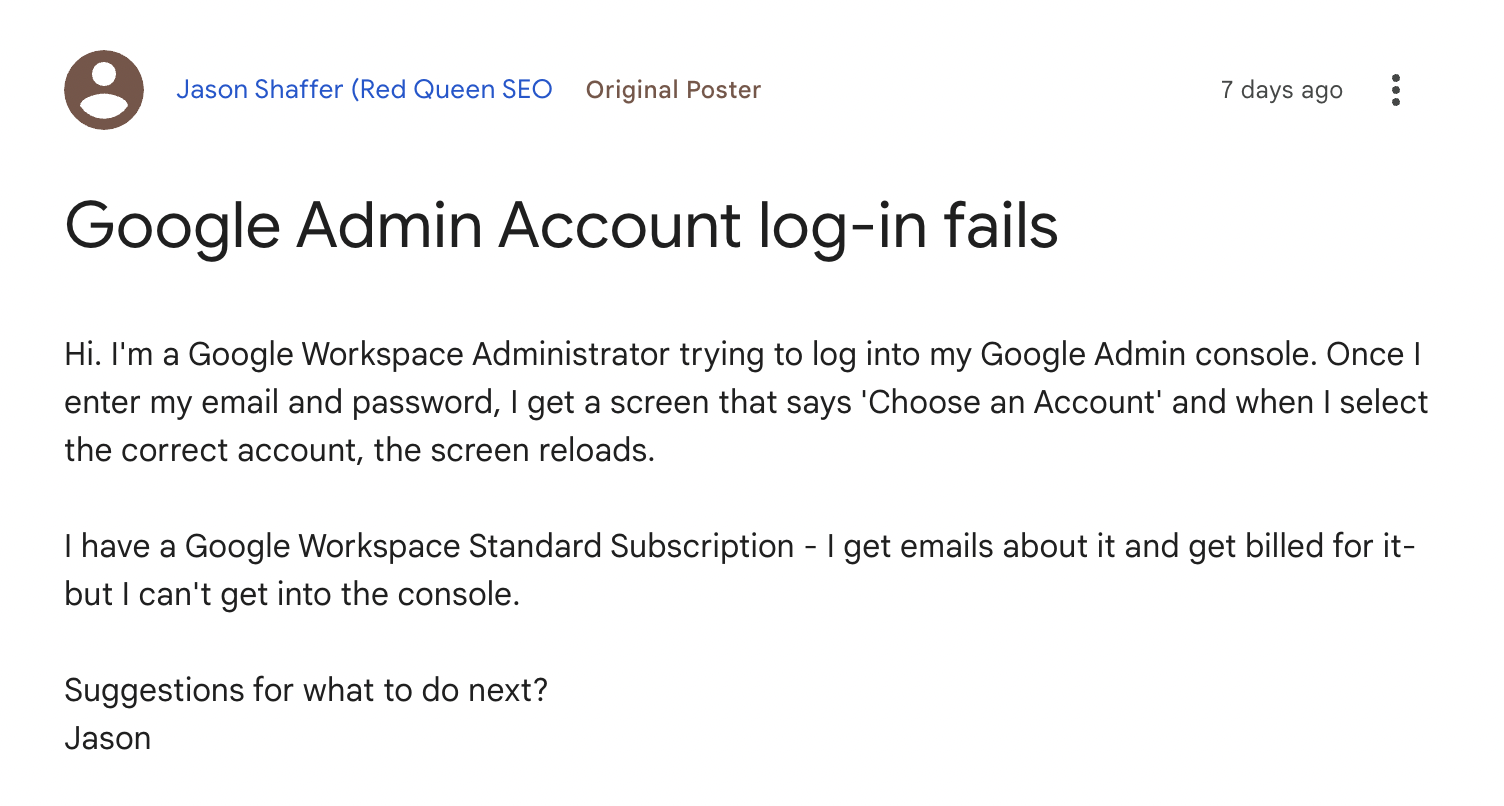Click 'Suggestions for what to do next?' line
1504x806 pixels.
click(x=306, y=691)
